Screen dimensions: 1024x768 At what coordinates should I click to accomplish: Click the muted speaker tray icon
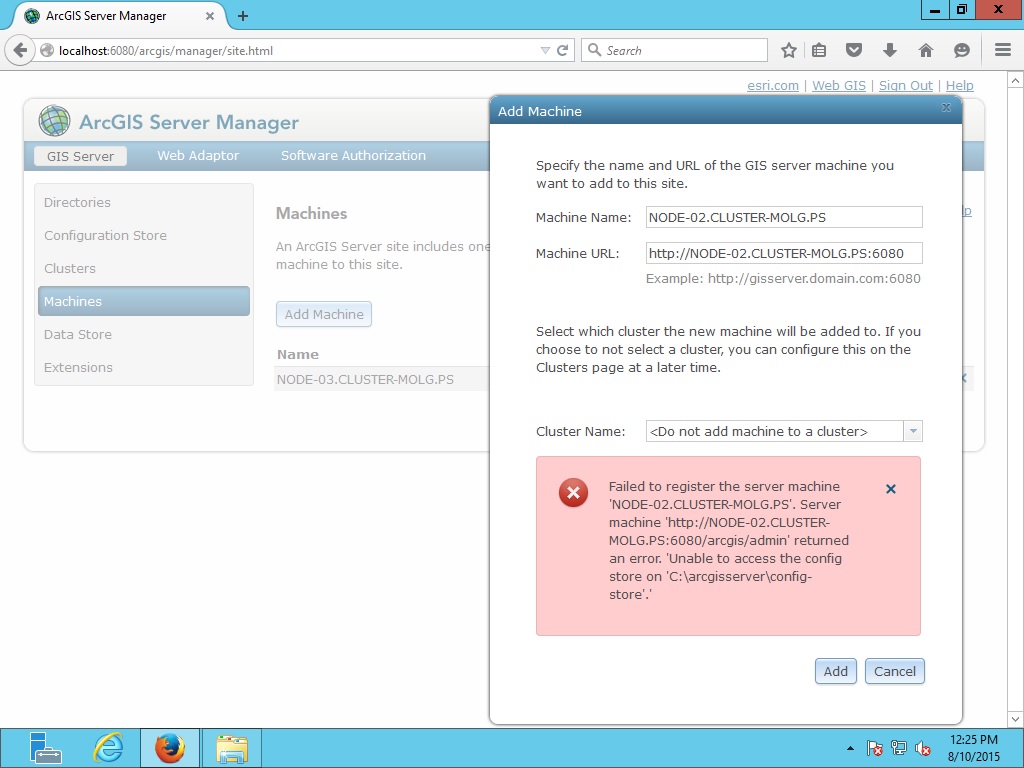pos(923,748)
